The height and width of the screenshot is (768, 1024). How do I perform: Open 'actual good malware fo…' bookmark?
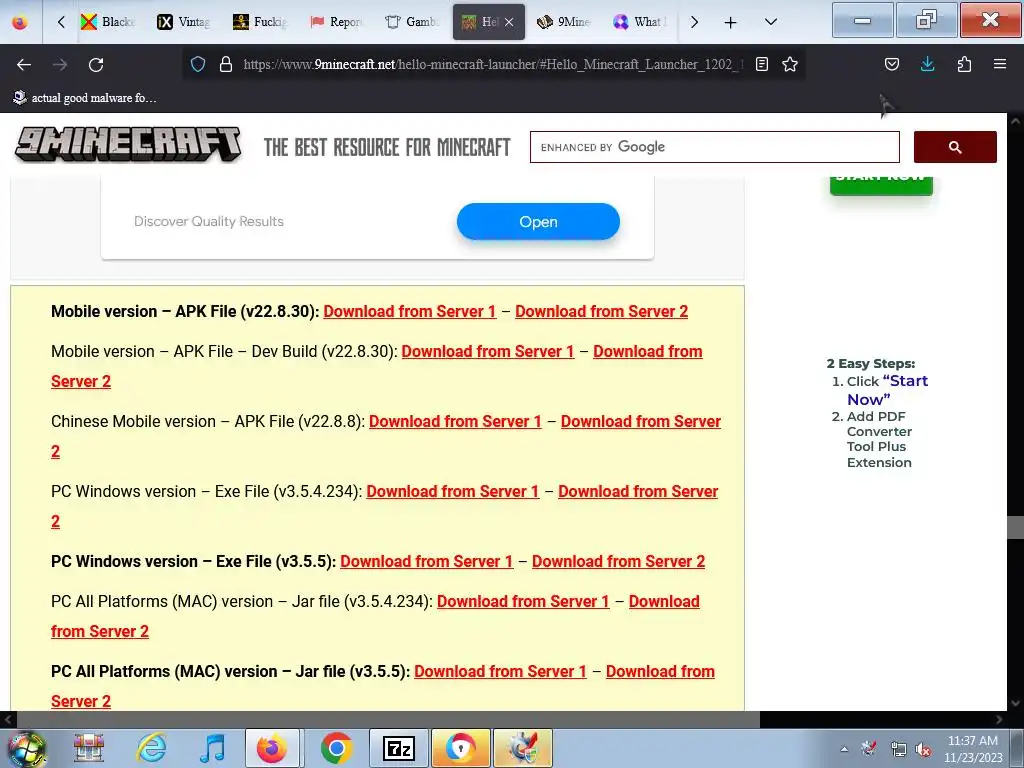click(x=85, y=98)
